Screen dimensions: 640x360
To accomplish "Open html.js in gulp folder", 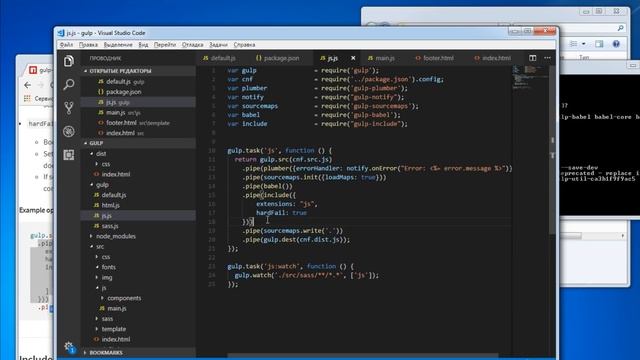I will coord(138,205).
